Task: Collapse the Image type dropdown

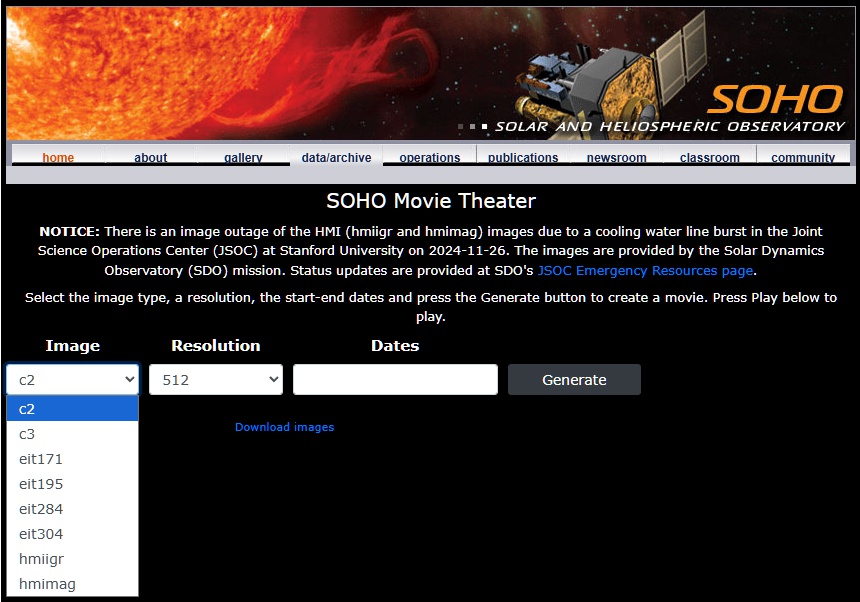Action: click(x=72, y=380)
